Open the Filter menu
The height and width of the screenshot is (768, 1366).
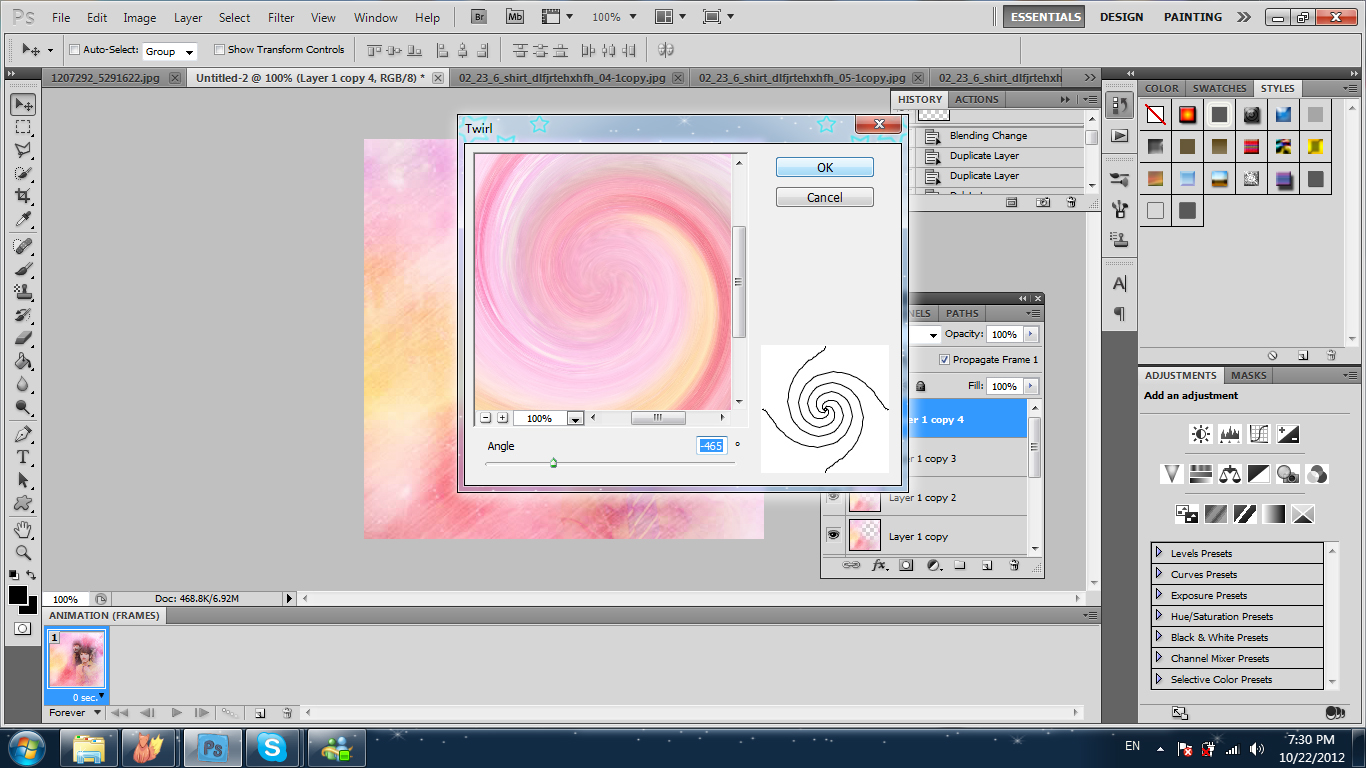pyautogui.click(x=281, y=18)
